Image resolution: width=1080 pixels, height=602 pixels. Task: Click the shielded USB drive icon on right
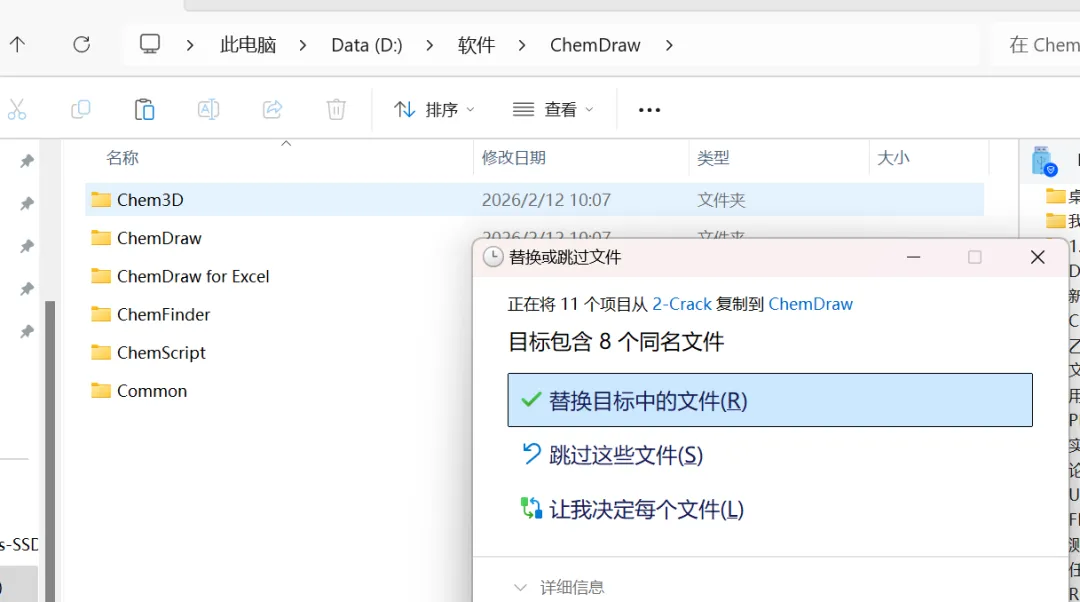click(x=1043, y=161)
